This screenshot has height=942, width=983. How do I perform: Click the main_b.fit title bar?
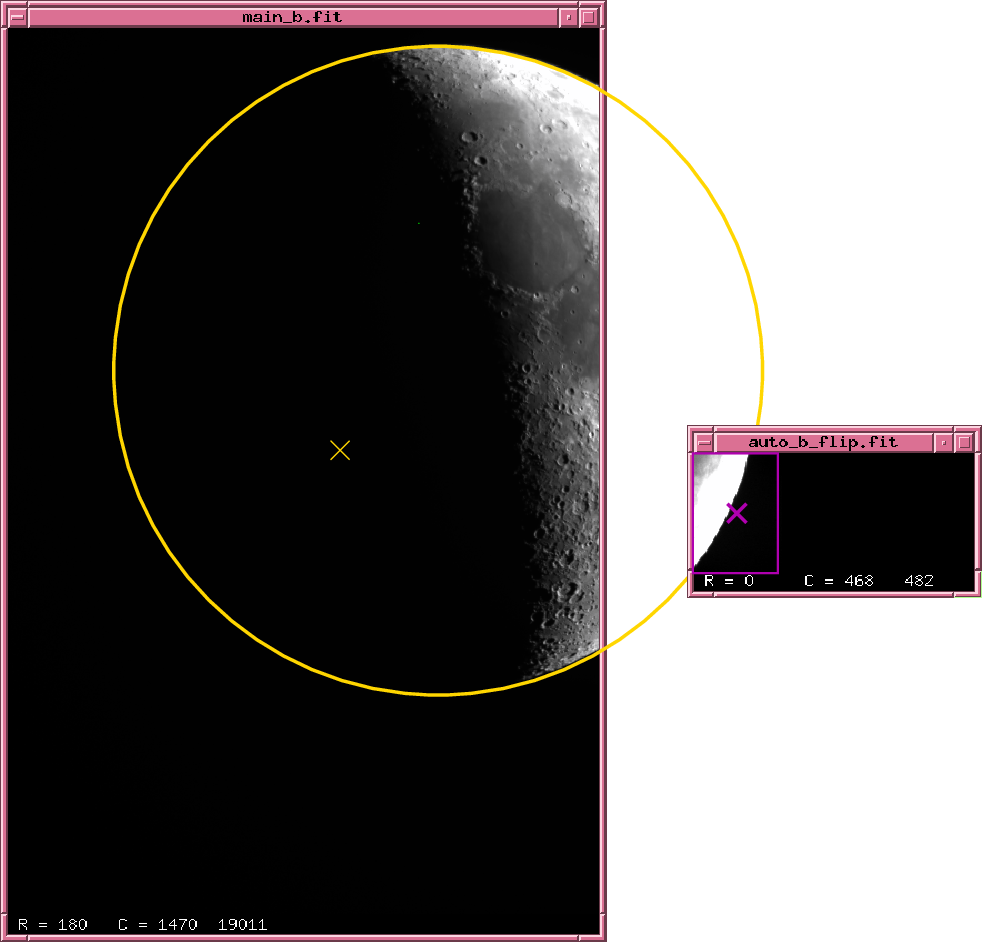[x=292, y=17]
